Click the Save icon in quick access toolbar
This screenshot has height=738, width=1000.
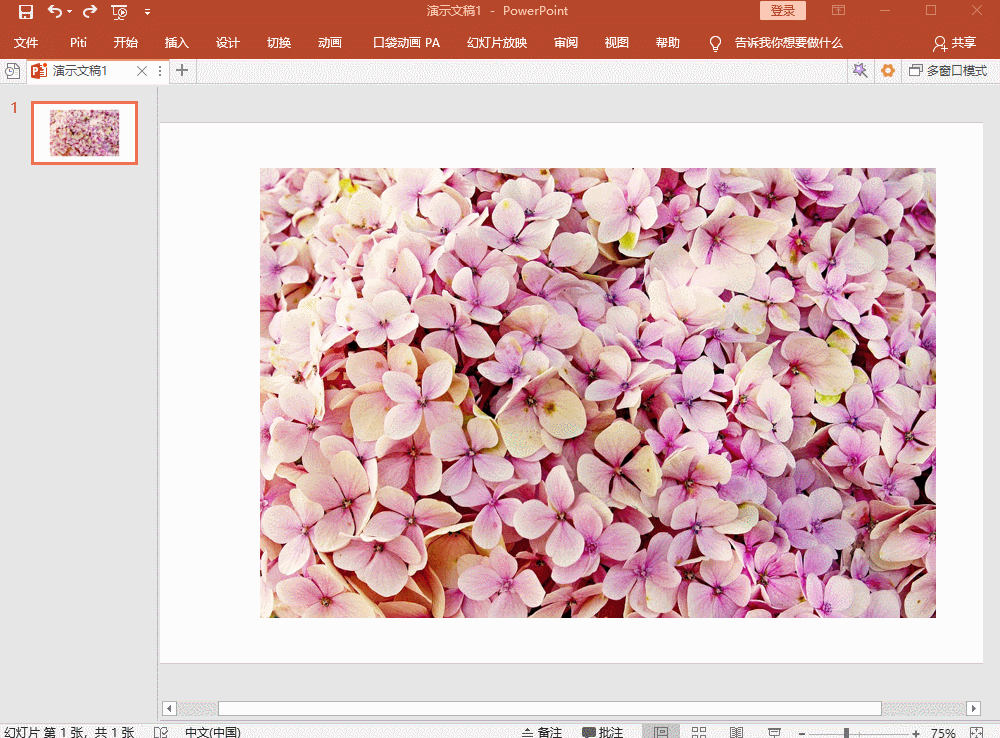click(26, 12)
